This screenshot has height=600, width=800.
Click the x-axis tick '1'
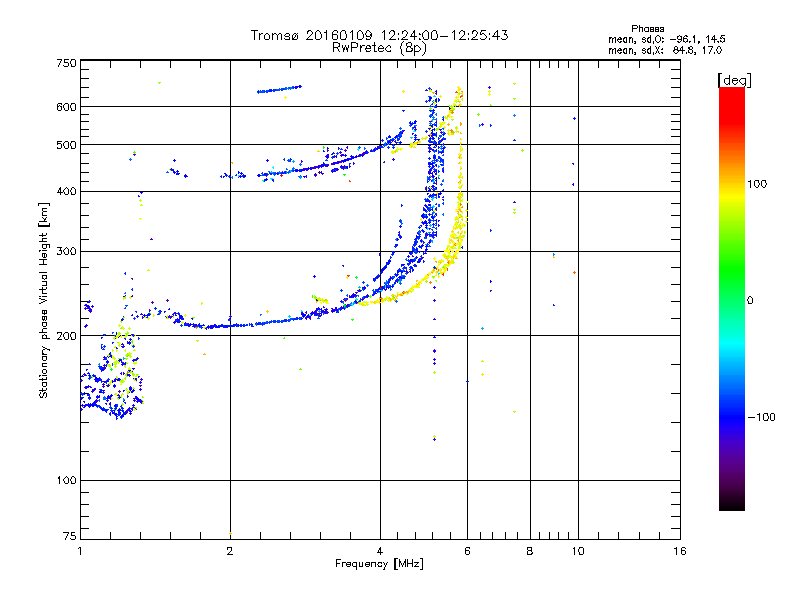[x=80, y=551]
